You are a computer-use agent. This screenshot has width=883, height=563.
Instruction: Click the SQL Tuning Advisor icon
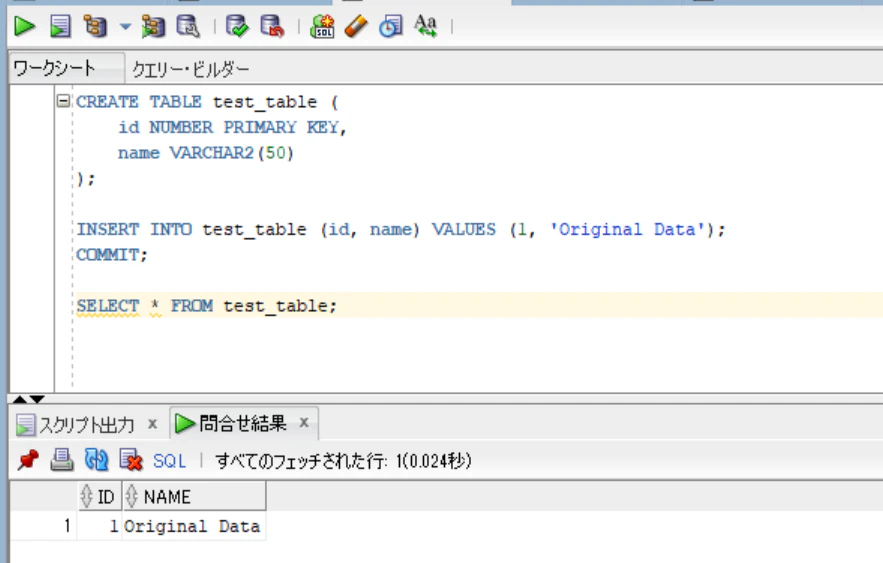(x=188, y=26)
